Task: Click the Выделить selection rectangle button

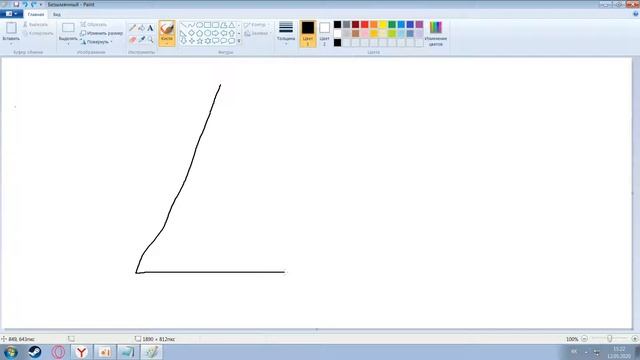Action: click(x=68, y=31)
